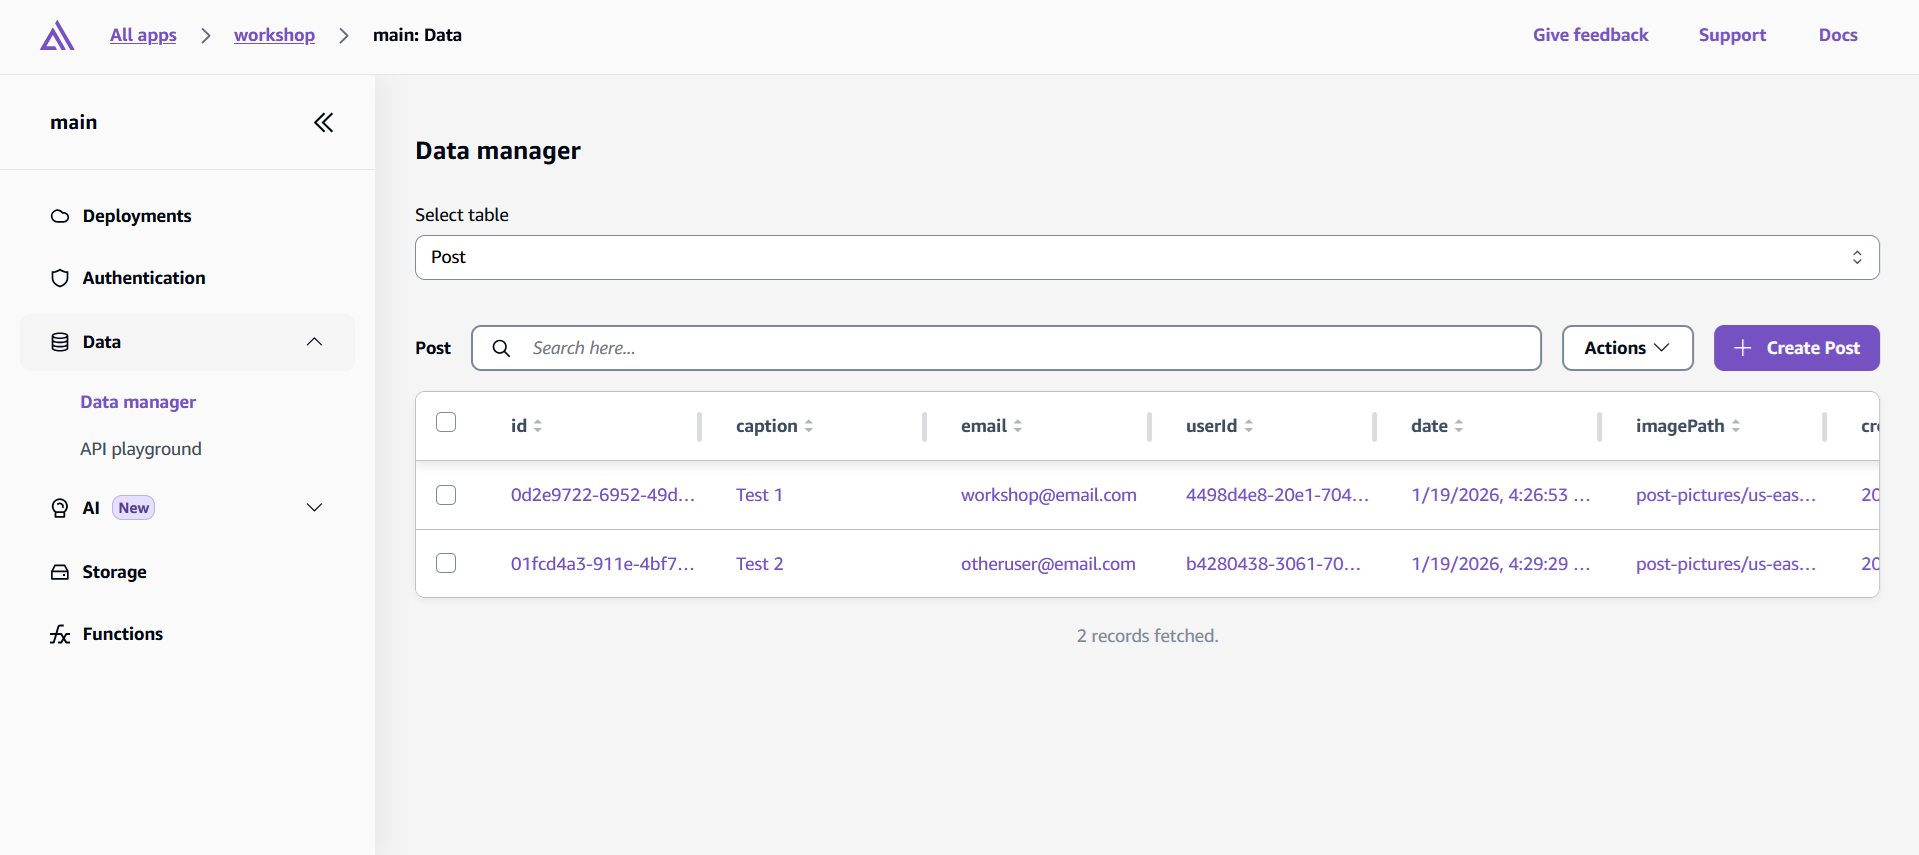The image size is (1919, 855).
Task: Click the Data database icon
Action: click(x=60, y=342)
